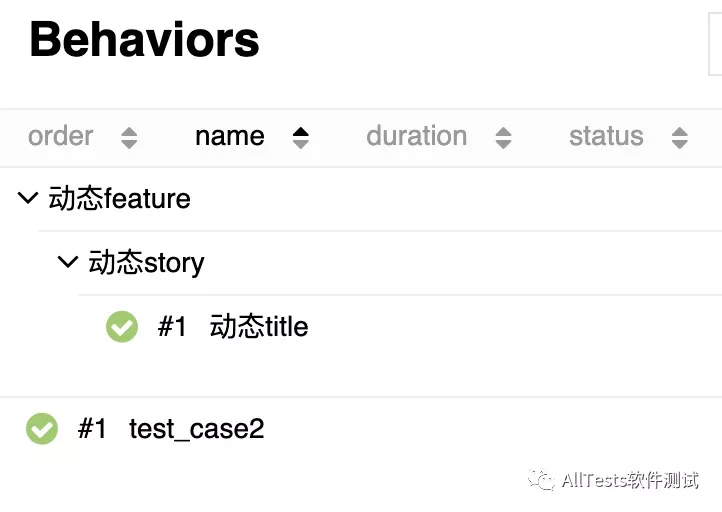Open the 动态title test case

(259, 327)
